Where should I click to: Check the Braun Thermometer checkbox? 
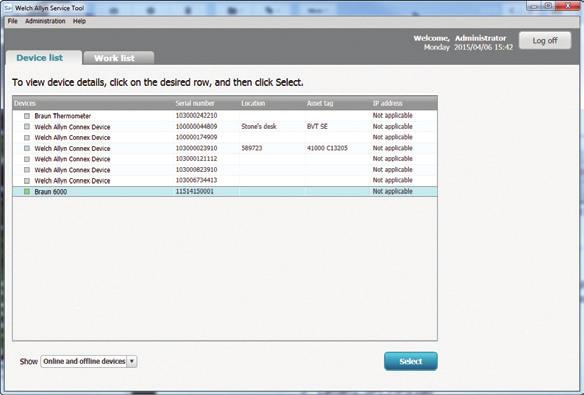(x=27, y=116)
